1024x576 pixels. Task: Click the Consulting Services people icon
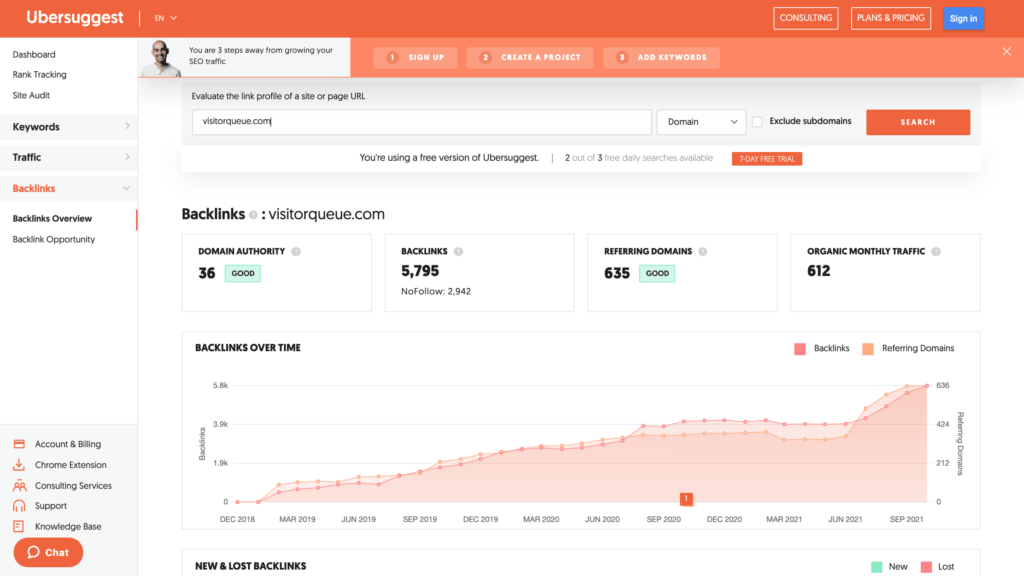click(20, 485)
